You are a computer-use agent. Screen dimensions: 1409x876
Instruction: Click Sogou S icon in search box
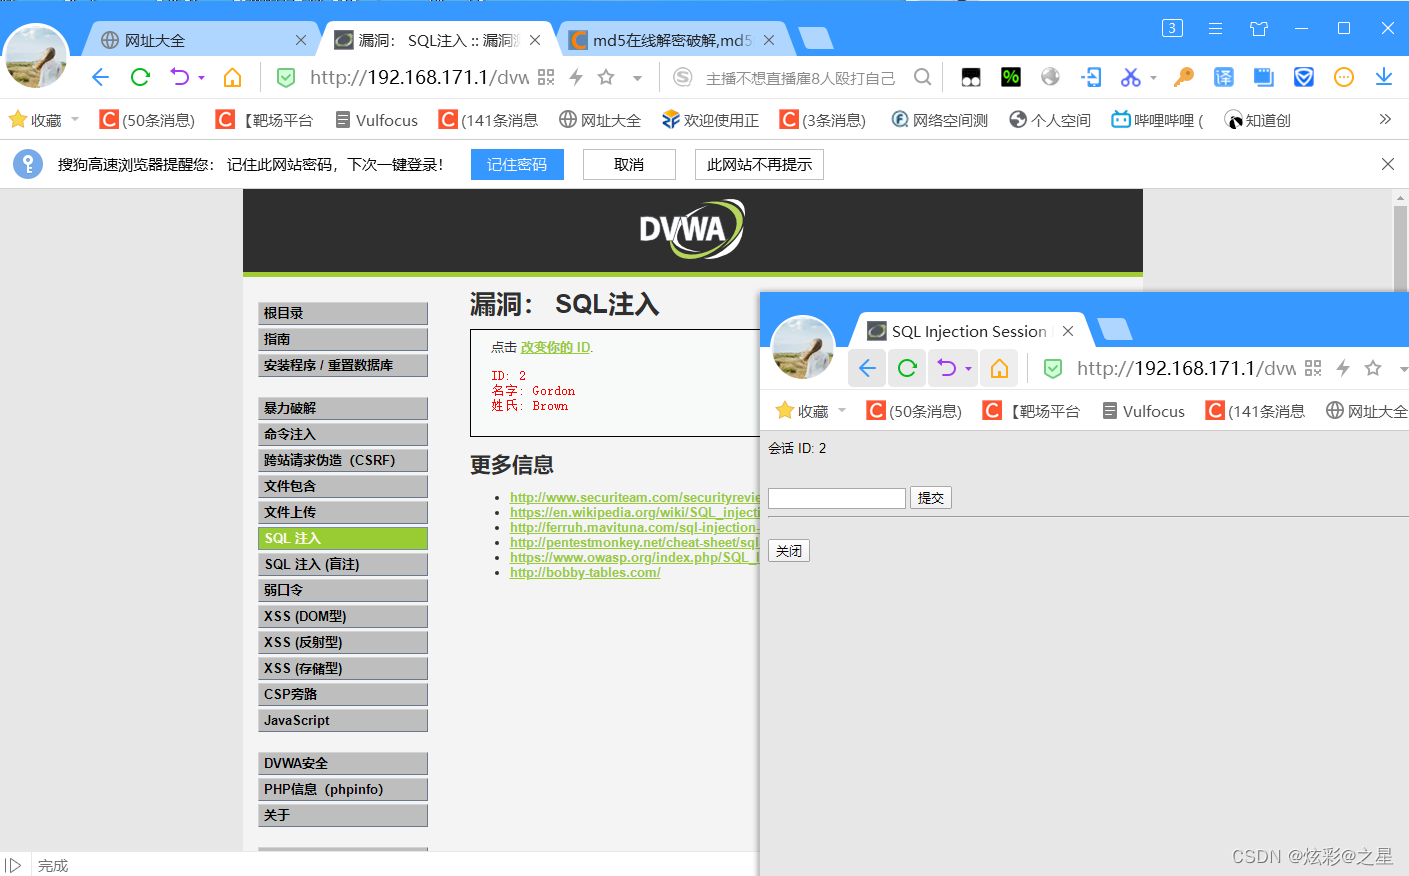tap(683, 77)
